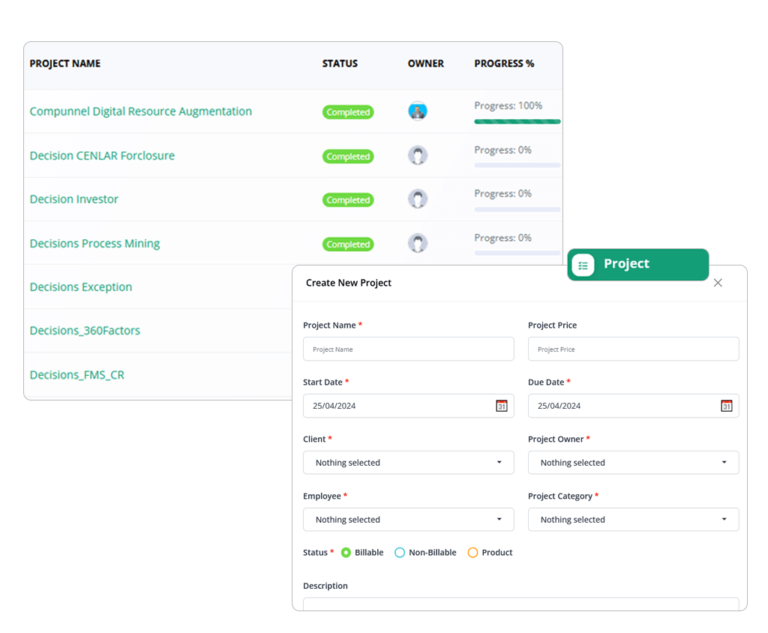Click owner avatar for Decision CENLAR Forclosure
The image size is (768, 633).
417,155
